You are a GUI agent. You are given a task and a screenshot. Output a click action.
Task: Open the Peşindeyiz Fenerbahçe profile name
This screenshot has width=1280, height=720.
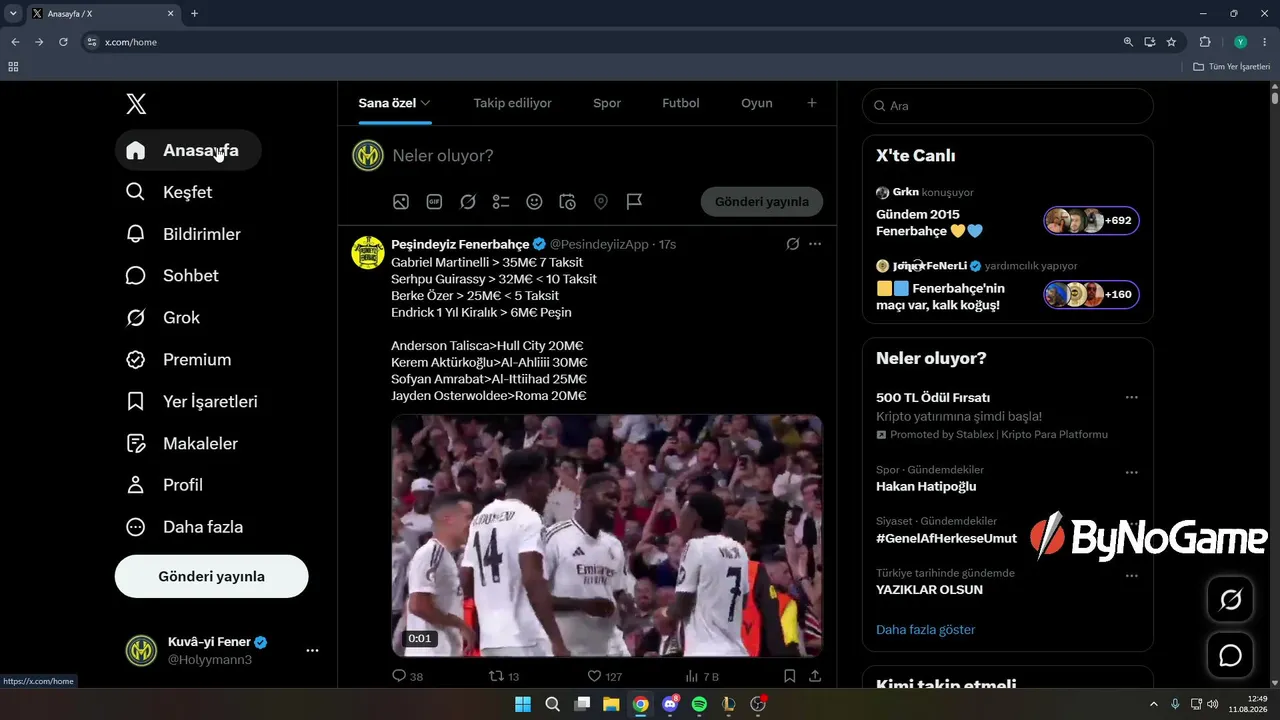click(460, 244)
